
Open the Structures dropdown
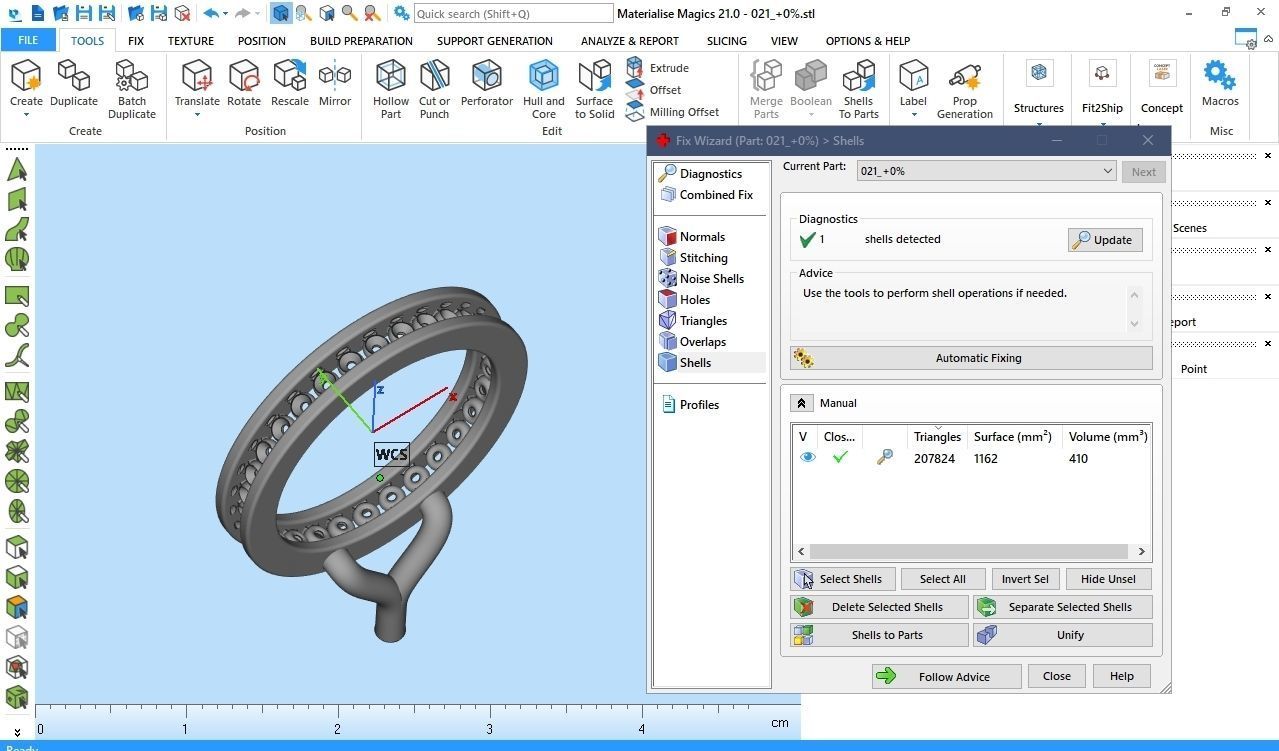click(x=1038, y=125)
